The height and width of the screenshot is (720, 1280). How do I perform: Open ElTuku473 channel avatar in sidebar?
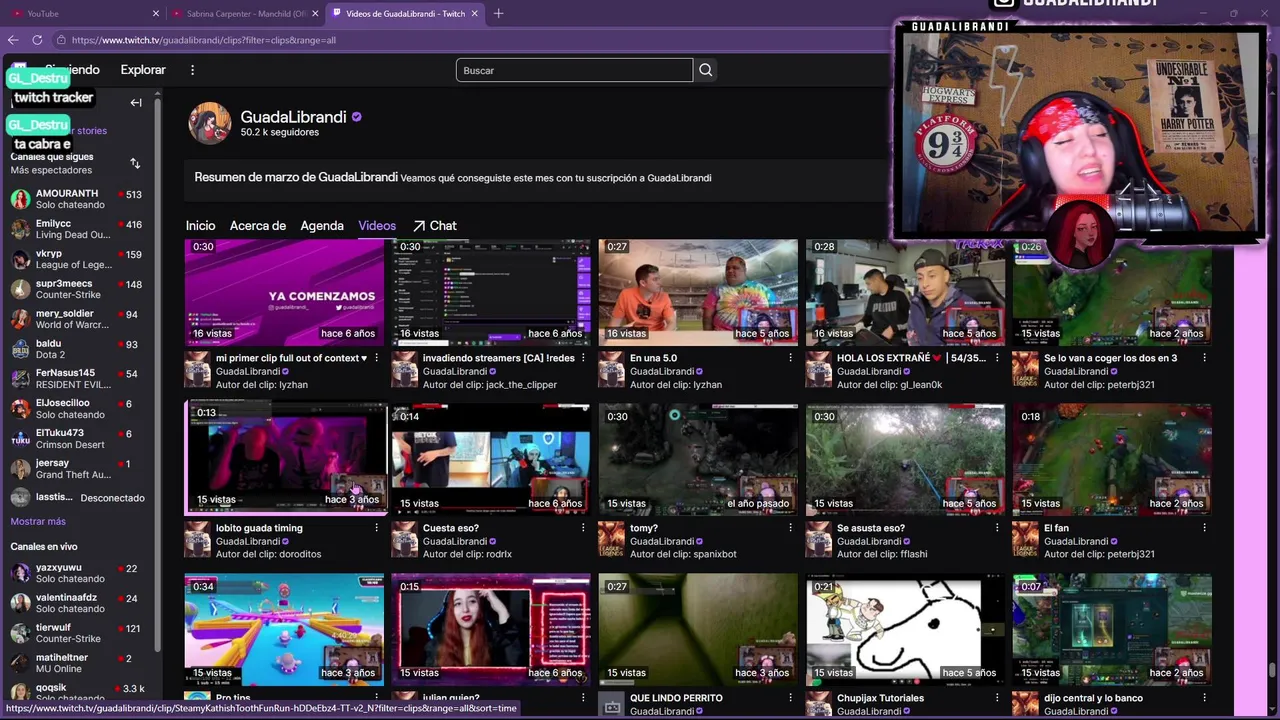(x=20, y=439)
